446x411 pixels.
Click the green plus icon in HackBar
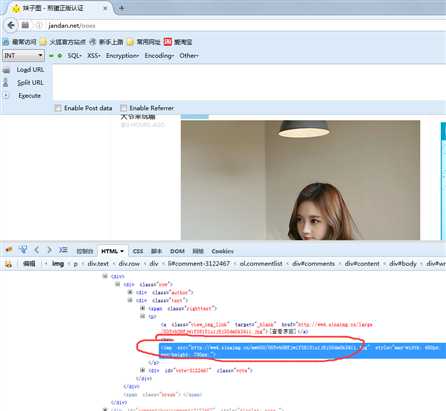click(x=60, y=56)
